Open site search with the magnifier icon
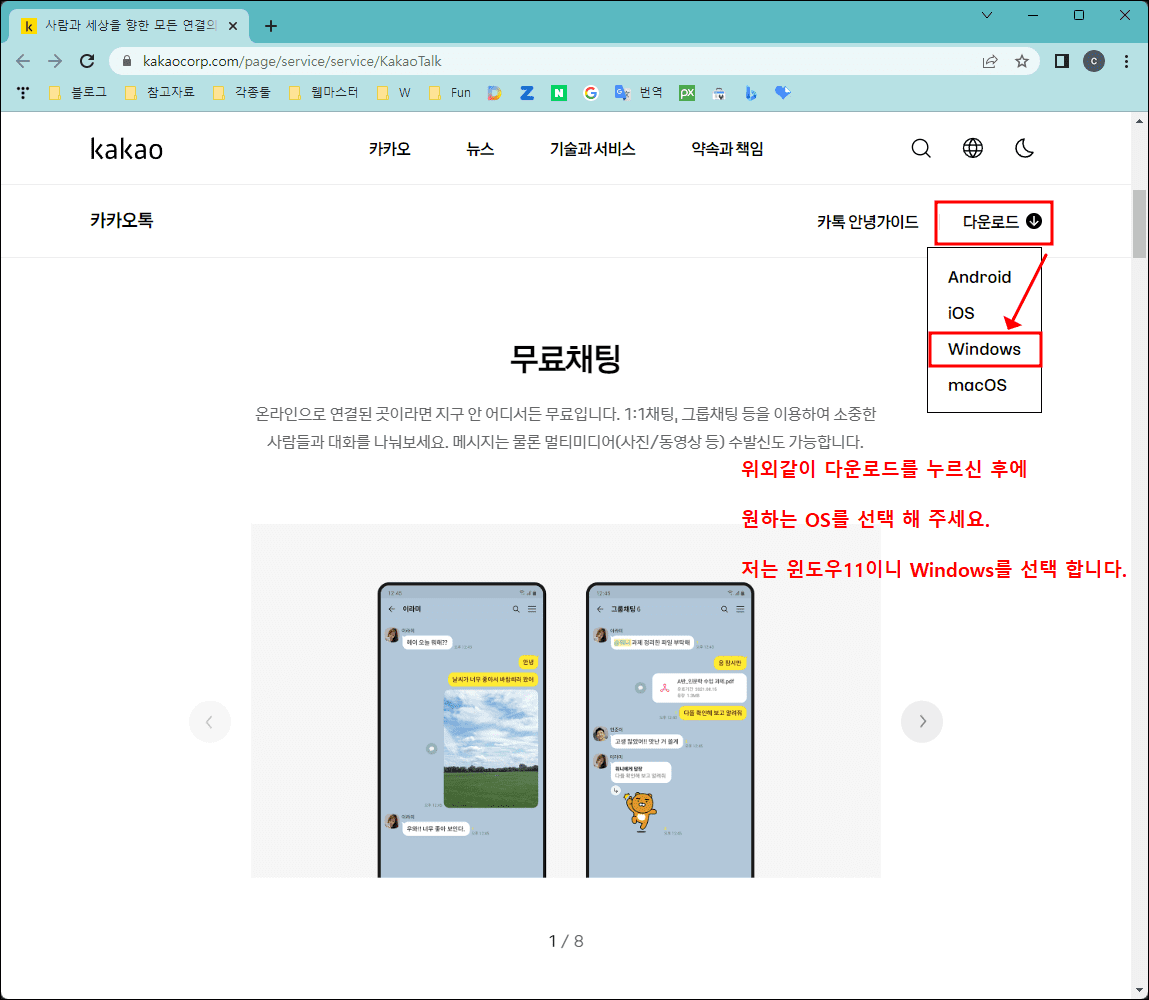Viewport: 1149px width, 1000px height. (920, 148)
